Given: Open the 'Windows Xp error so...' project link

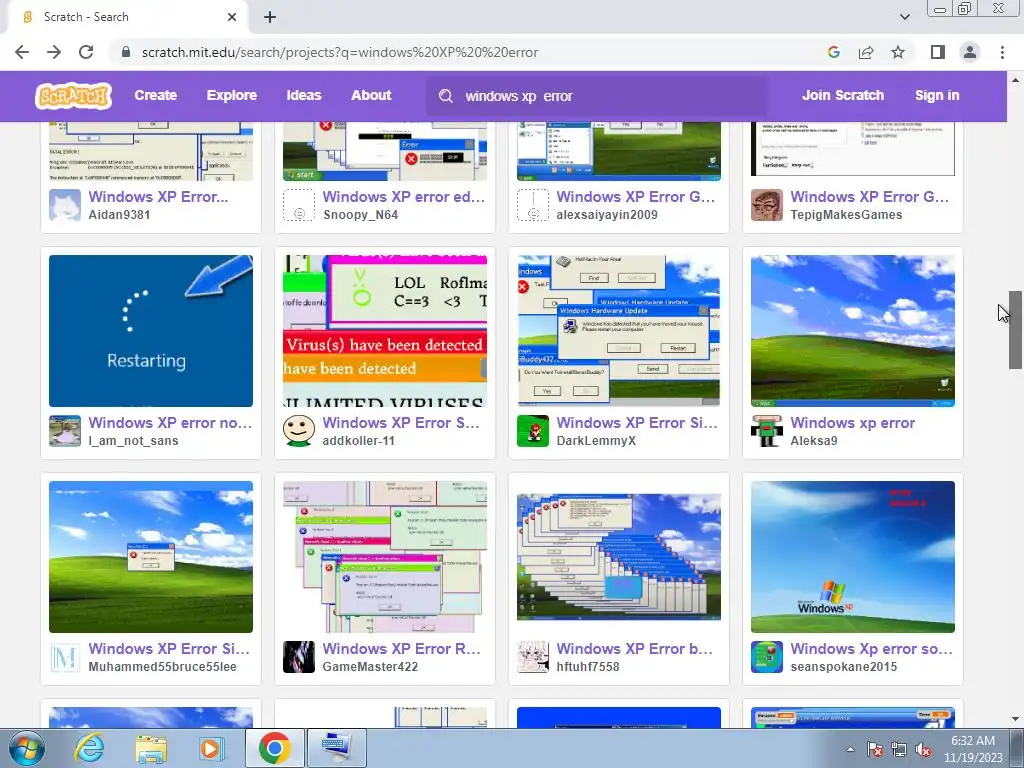Looking at the screenshot, I should pos(871,648).
